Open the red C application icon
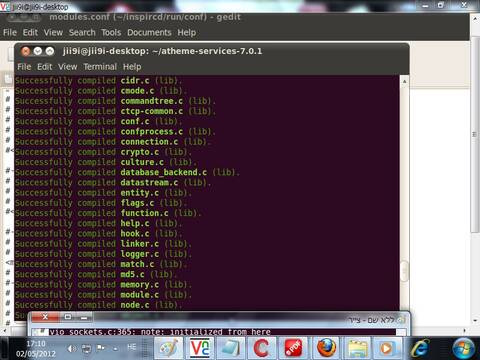This screenshot has width=480, height=360. 262,348
